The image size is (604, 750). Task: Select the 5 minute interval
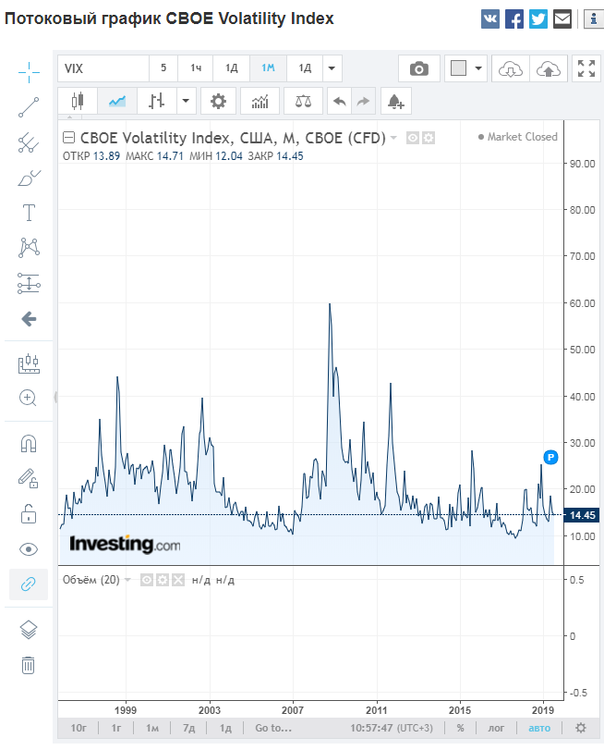click(164, 68)
